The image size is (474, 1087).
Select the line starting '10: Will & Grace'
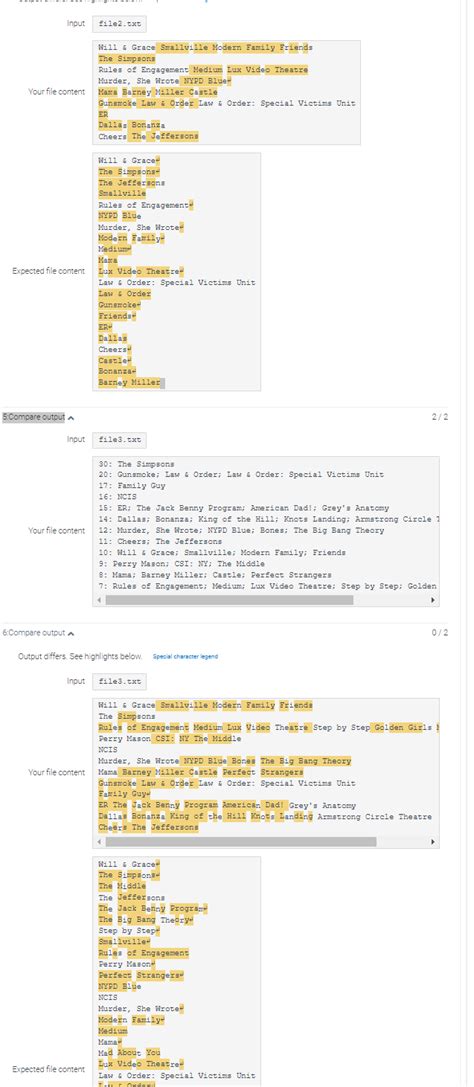tap(222, 553)
